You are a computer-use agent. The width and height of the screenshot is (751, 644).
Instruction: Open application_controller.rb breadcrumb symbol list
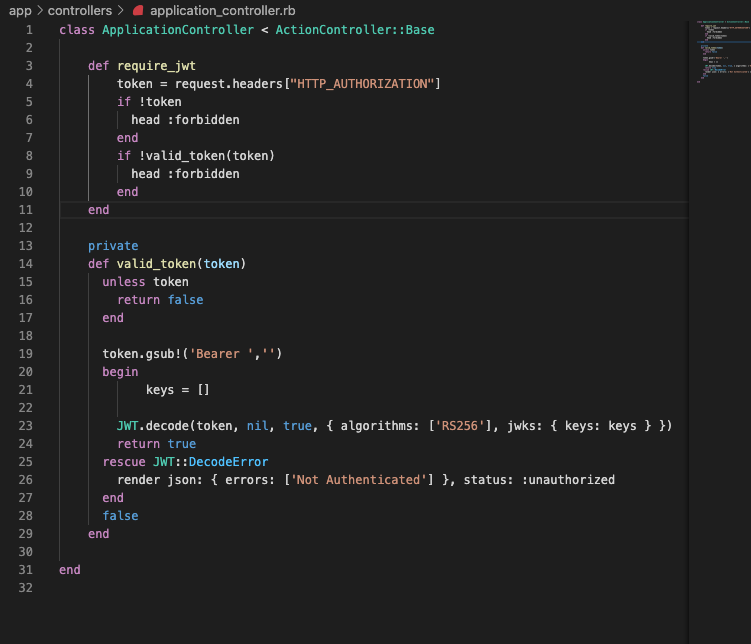click(x=219, y=10)
